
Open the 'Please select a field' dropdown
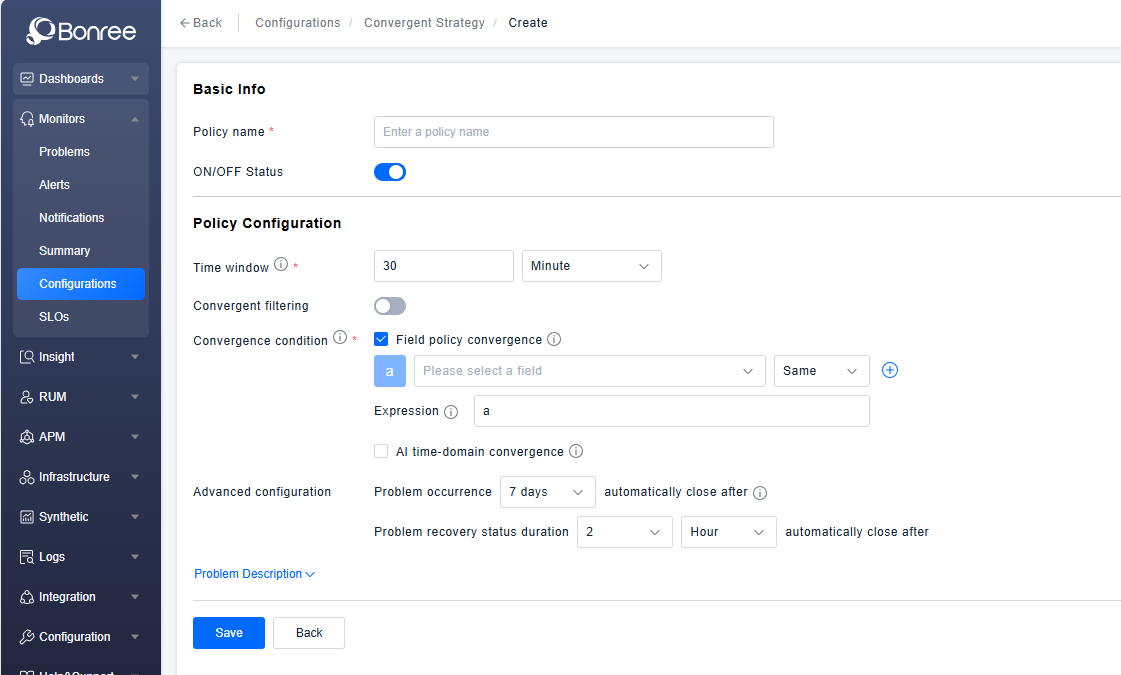coord(589,371)
